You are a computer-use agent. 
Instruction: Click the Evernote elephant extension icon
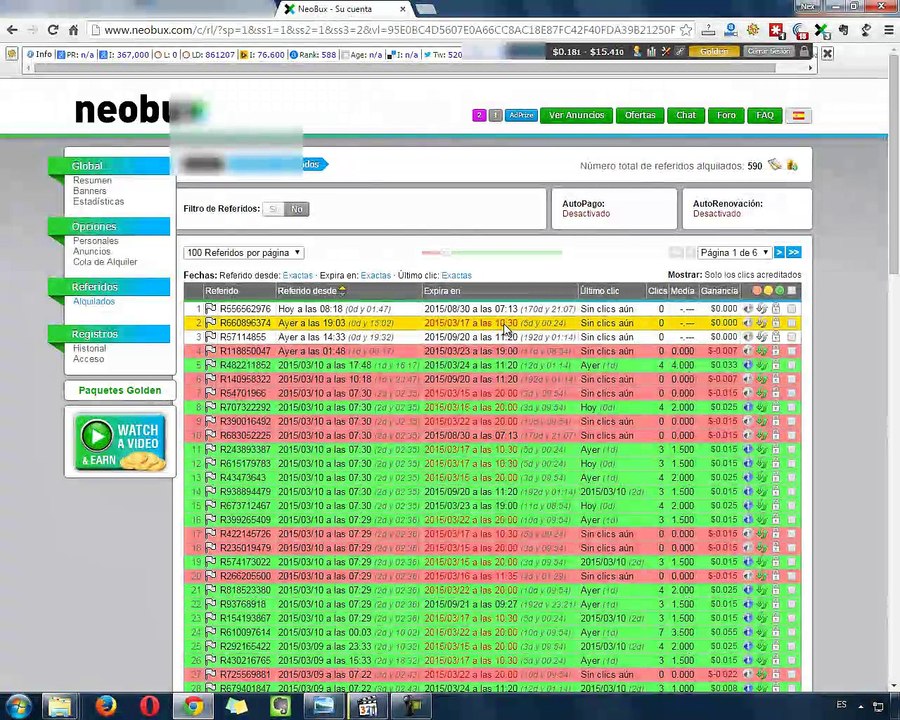(844, 30)
